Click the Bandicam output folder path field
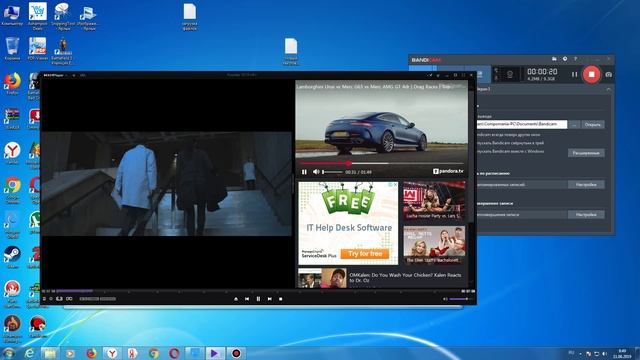The width and height of the screenshot is (640, 360). [522, 124]
